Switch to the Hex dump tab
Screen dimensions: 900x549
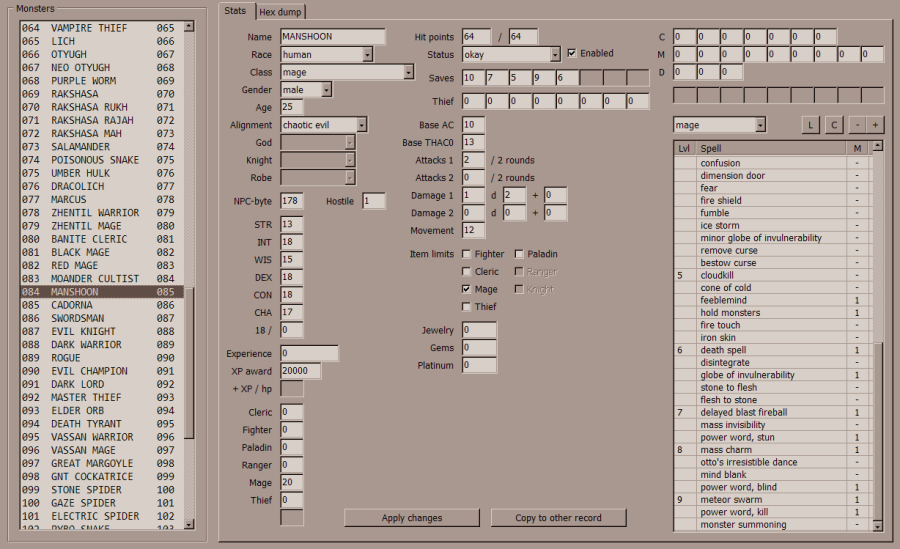(x=281, y=12)
